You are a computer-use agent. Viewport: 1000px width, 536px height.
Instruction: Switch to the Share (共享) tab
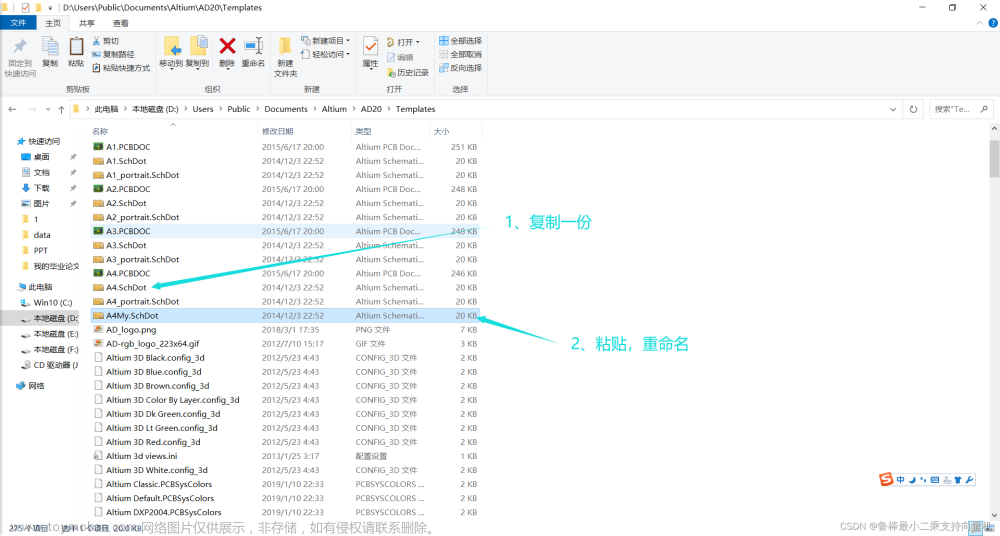(87, 23)
